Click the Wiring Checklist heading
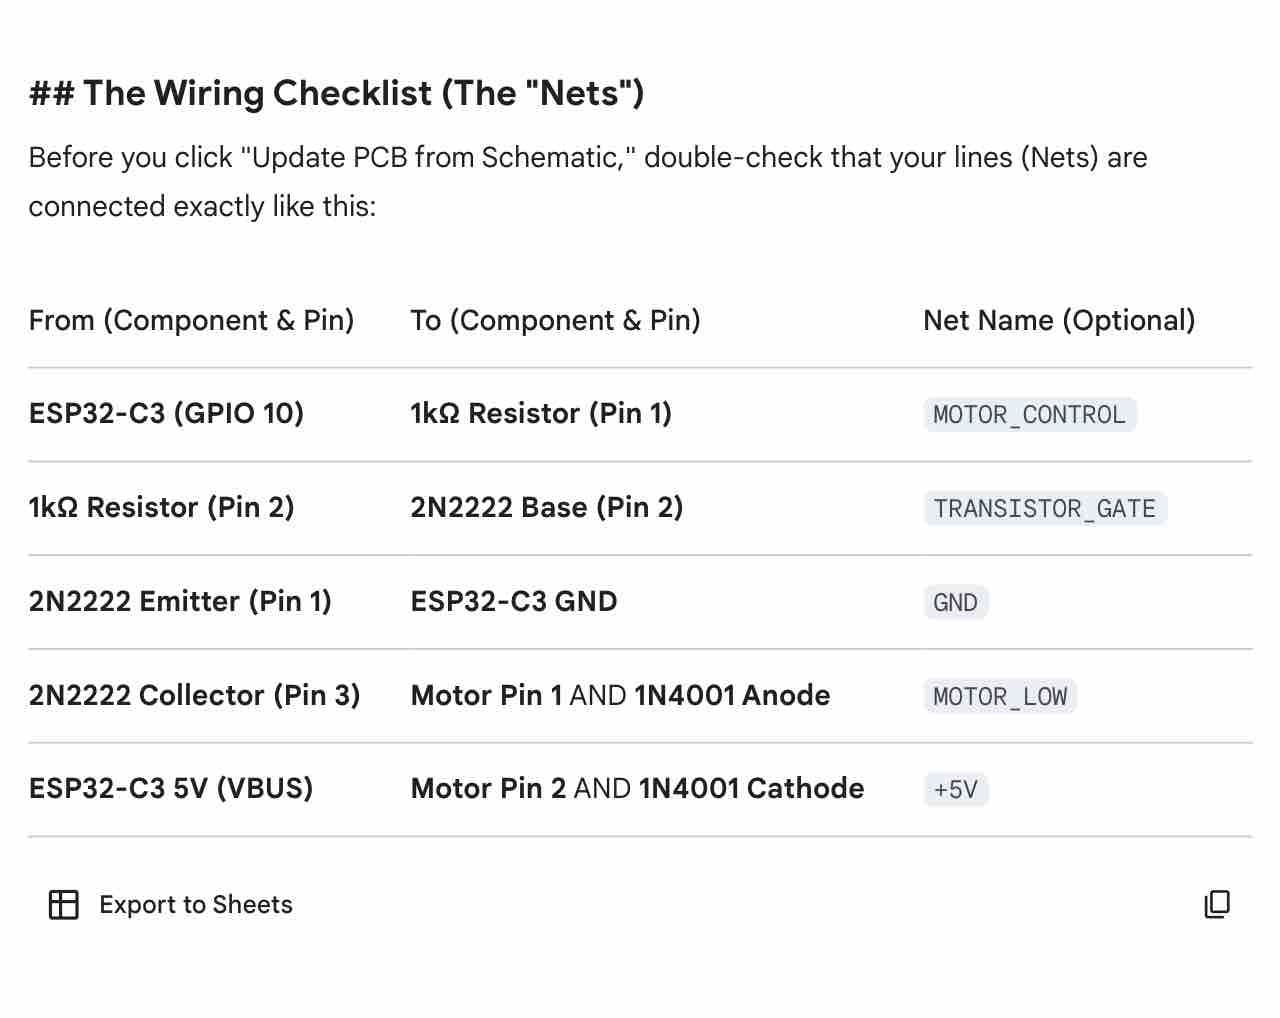Image resolution: width=1280 pixels, height=1018 pixels. tap(336, 93)
